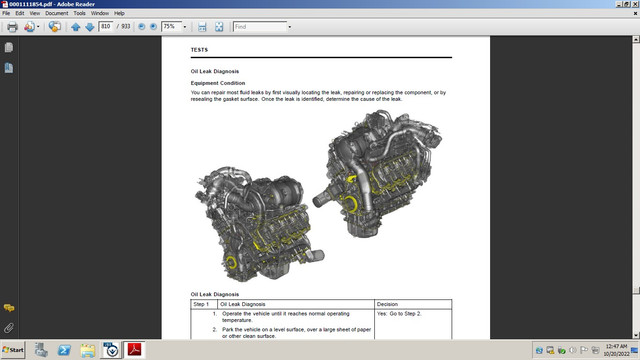Click the fit one full page icon
Screen dimensions: 640x360
click(x=219, y=27)
